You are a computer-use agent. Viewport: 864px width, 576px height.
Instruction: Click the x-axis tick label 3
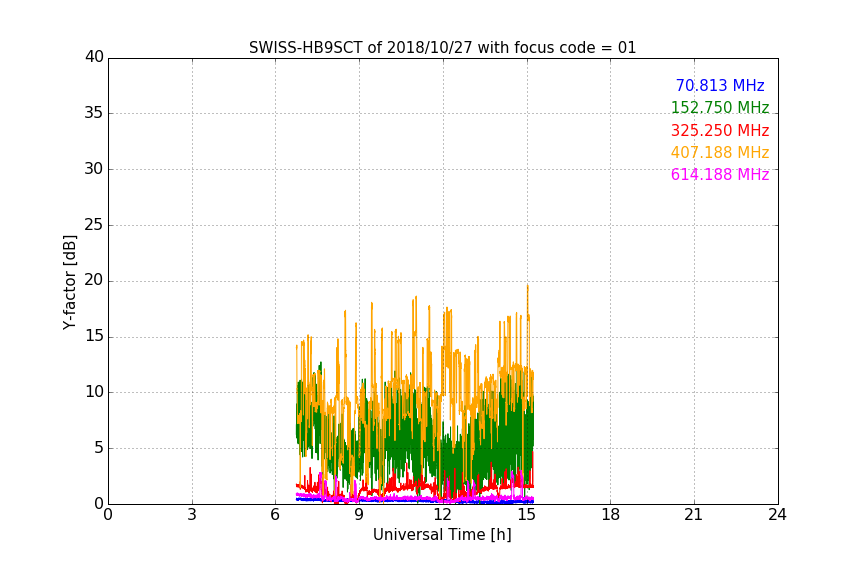(192, 515)
